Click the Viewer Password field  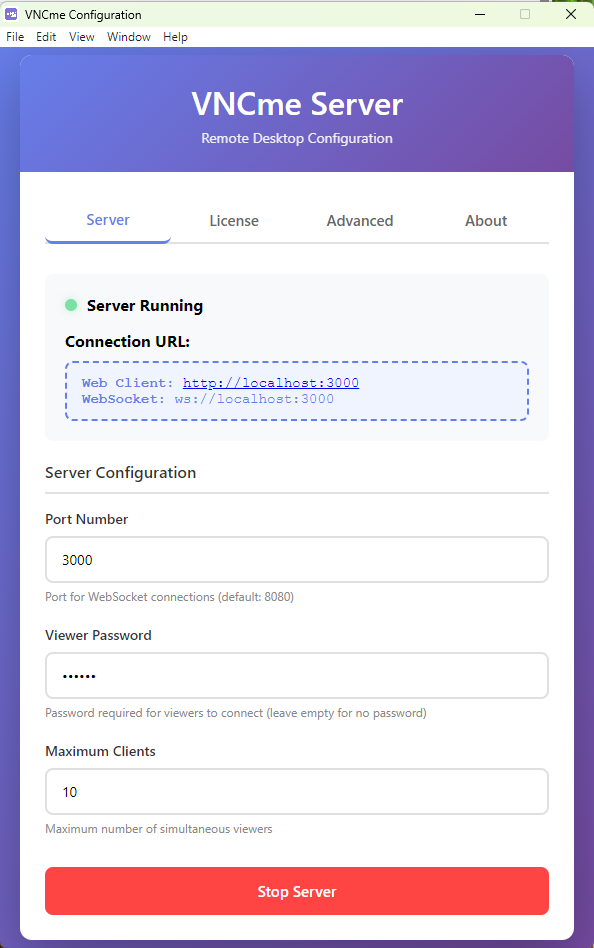(x=297, y=676)
